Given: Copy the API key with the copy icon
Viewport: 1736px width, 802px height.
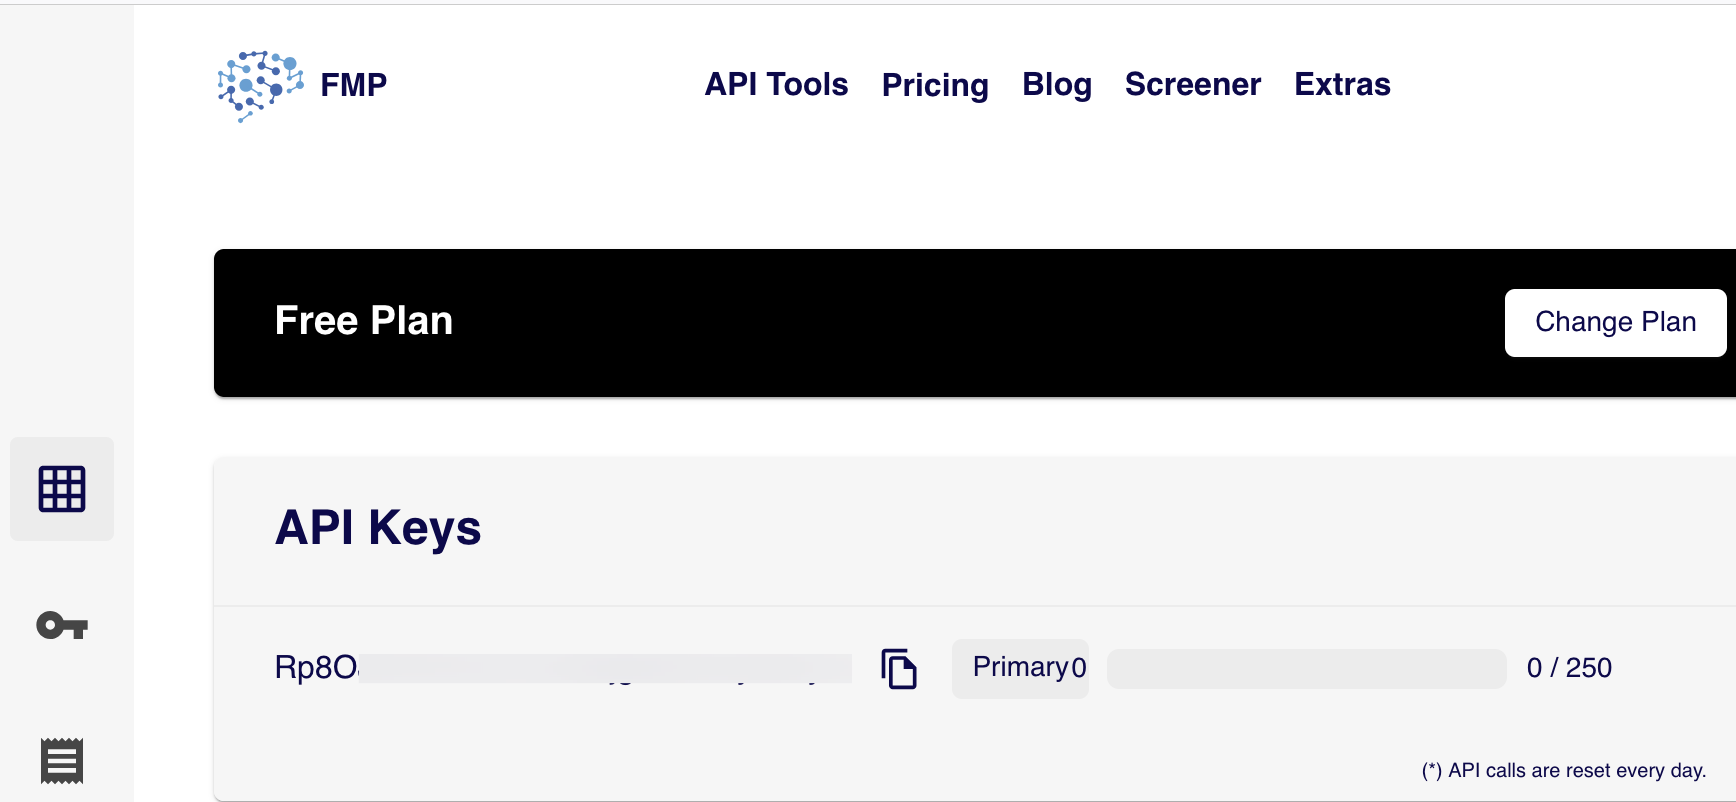Looking at the screenshot, I should pyautogui.click(x=898, y=669).
